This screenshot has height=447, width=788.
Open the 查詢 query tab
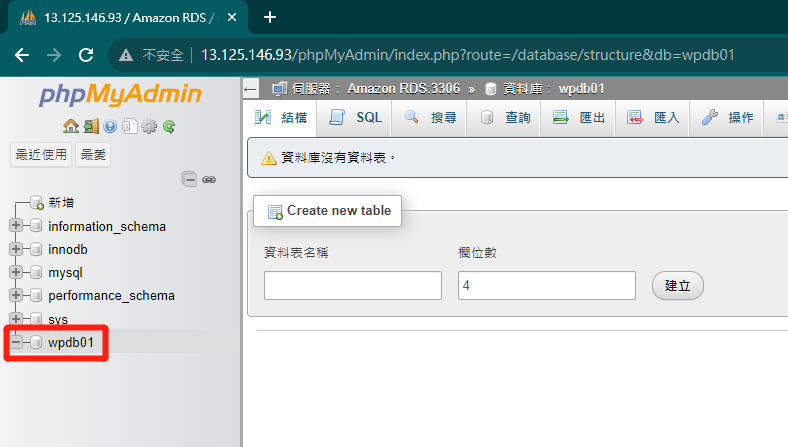pos(504,118)
